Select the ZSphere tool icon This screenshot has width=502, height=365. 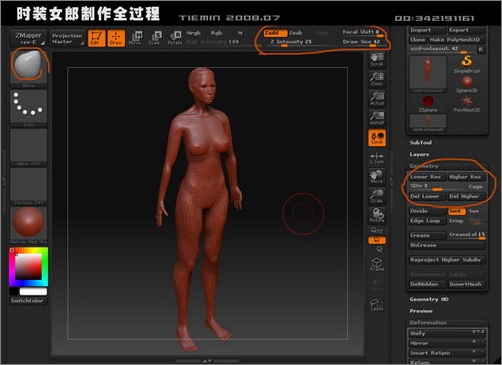coord(428,104)
